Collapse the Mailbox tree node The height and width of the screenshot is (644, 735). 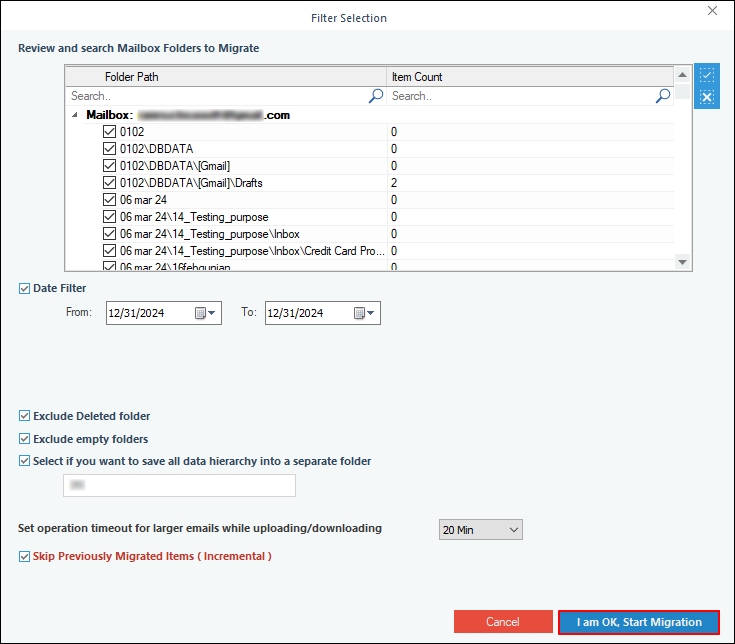pyautogui.click(x=75, y=115)
